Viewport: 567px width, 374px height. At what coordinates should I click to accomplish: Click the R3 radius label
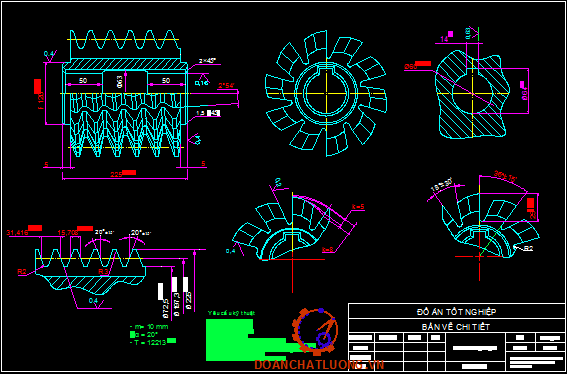[x=104, y=271]
